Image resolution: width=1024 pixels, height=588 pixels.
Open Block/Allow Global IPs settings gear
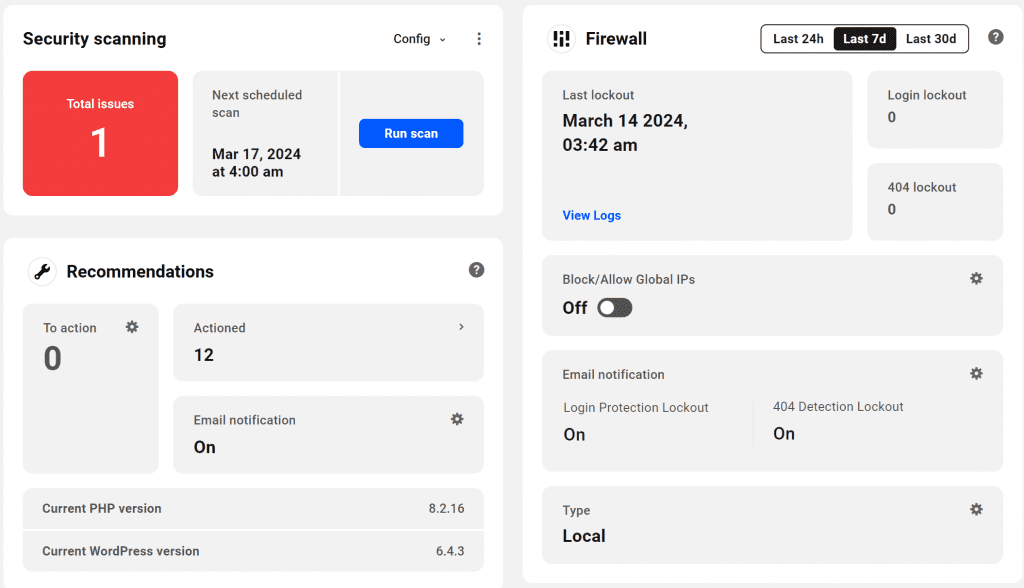pos(976,278)
